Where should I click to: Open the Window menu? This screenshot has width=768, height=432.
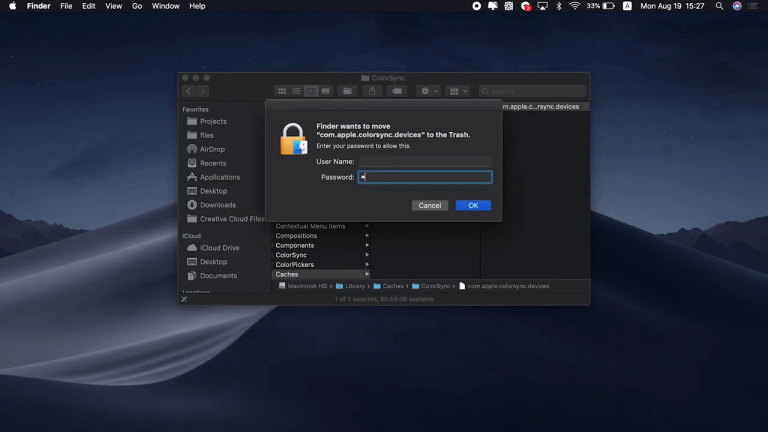pos(166,6)
